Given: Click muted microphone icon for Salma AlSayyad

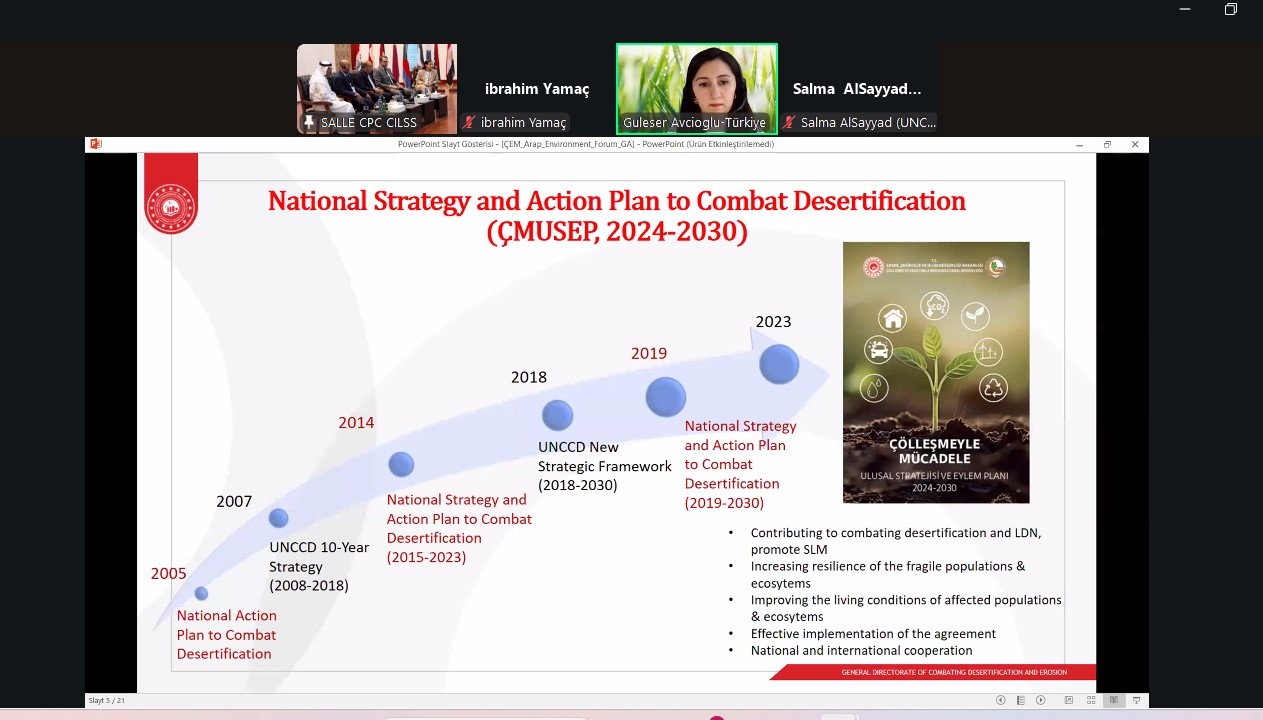Looking at the screenshot, I should 789,123.
